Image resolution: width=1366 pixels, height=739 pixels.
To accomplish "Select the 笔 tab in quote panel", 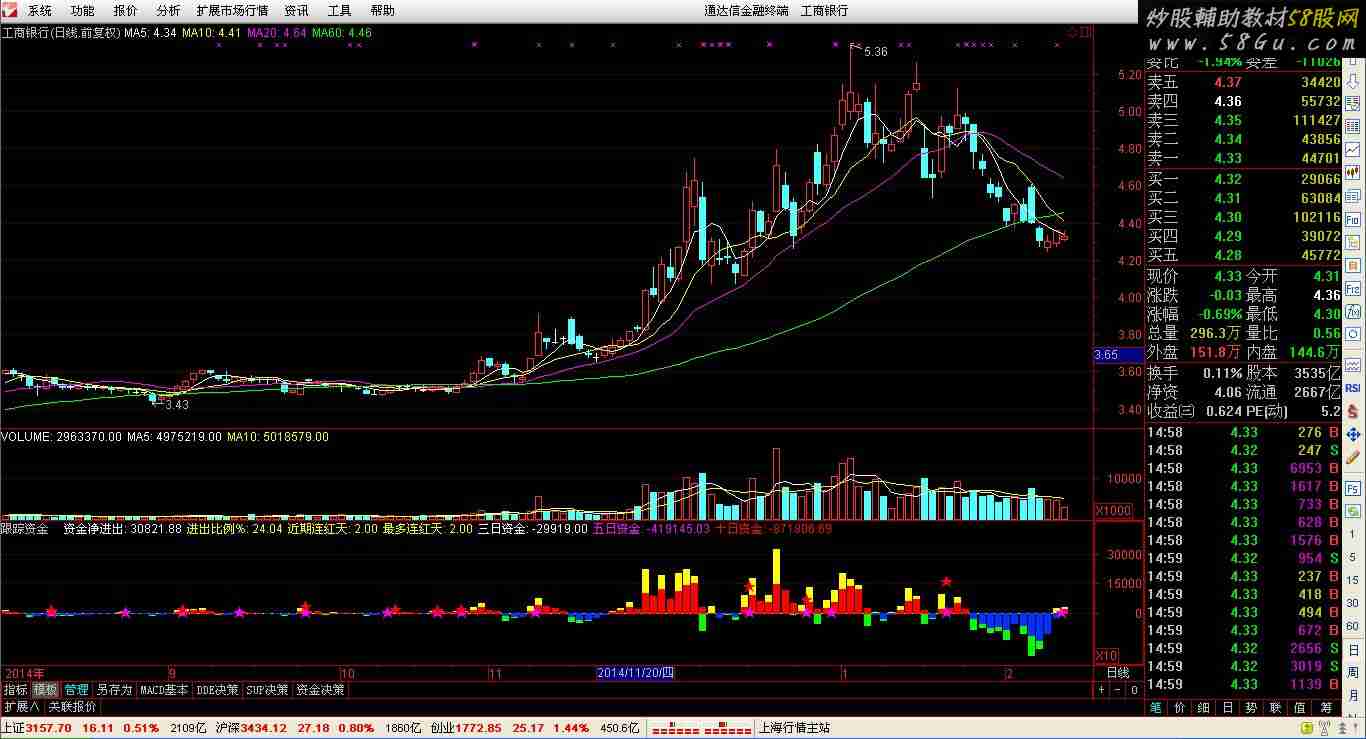I will 1155,708.
